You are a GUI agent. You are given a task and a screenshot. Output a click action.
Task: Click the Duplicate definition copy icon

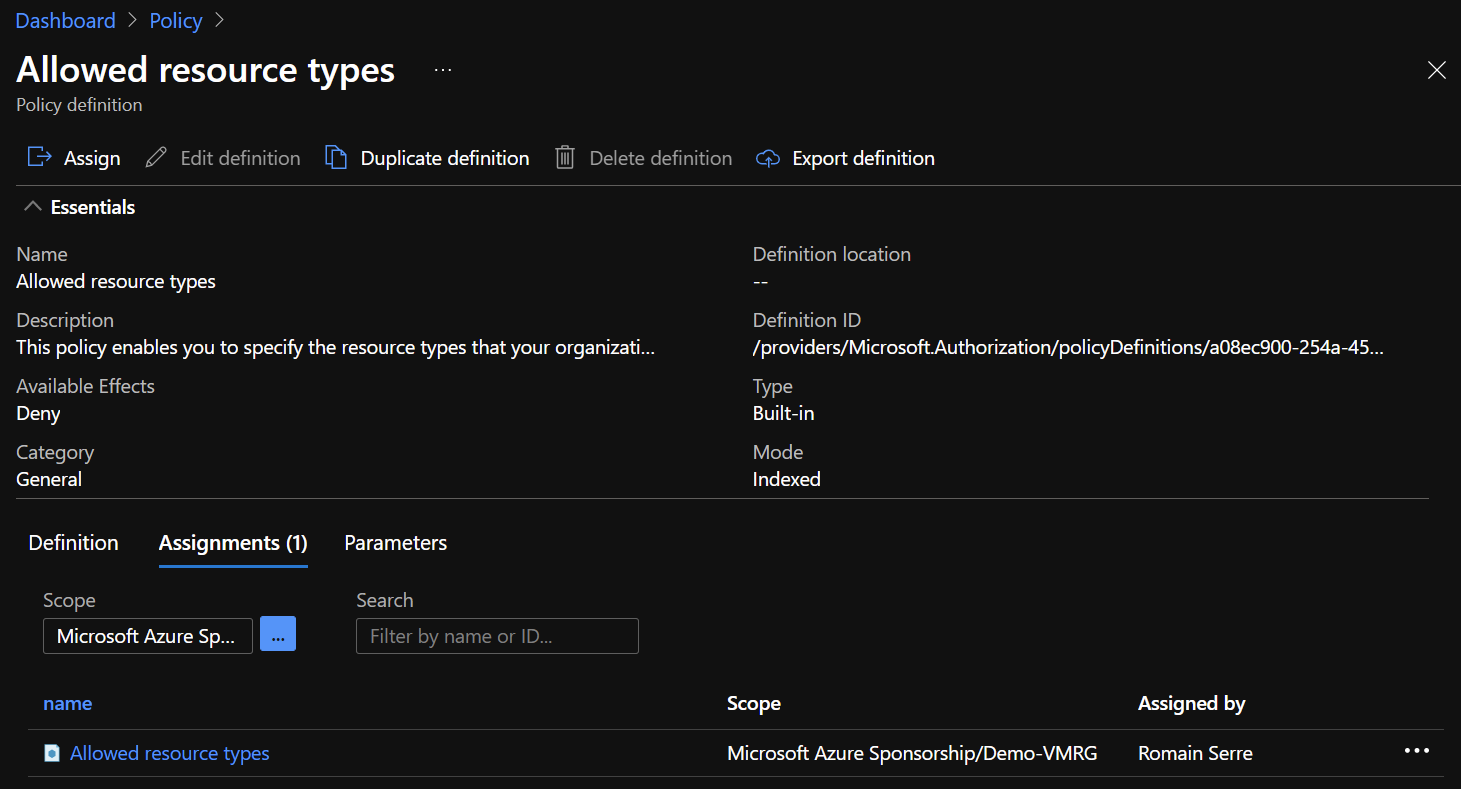337,158
